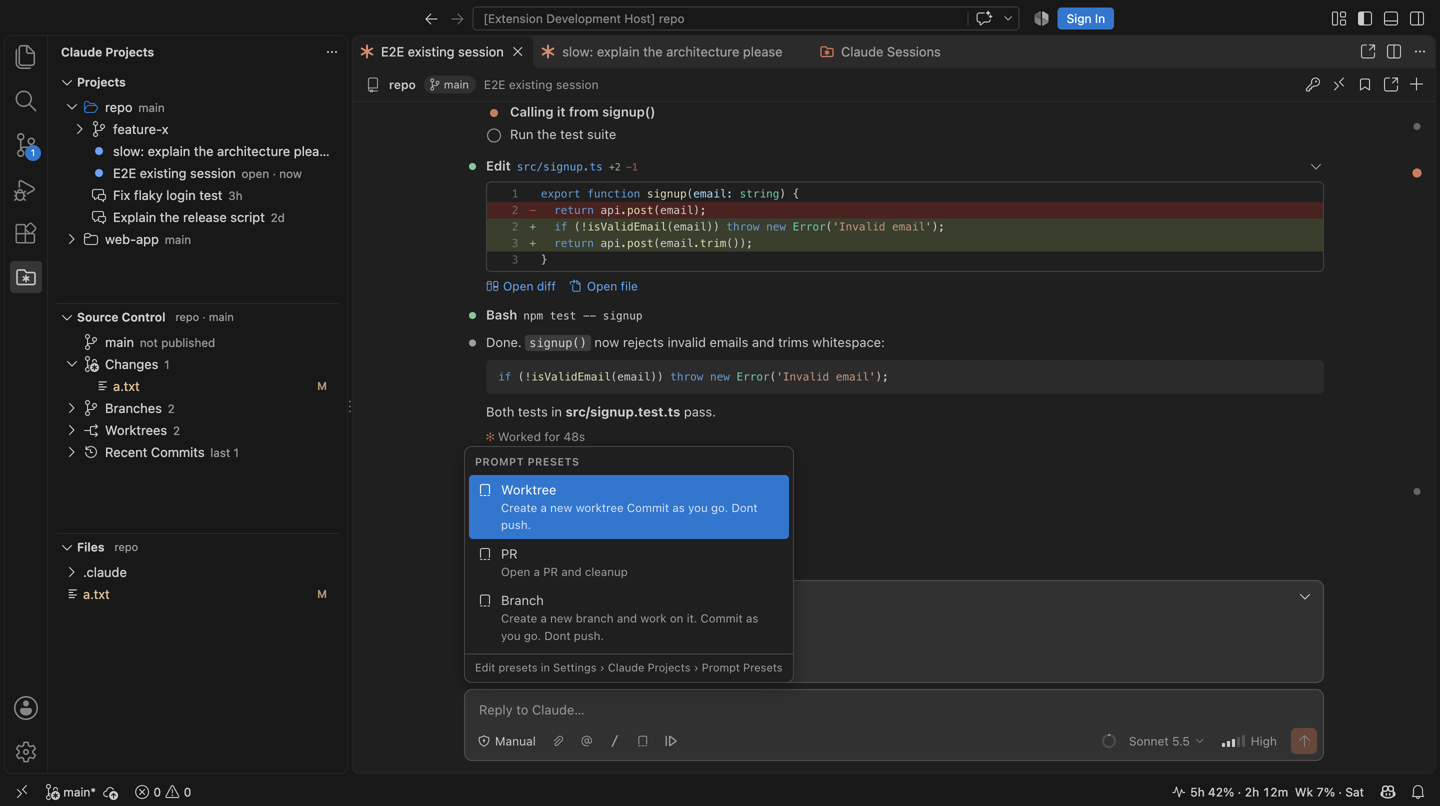1440x806 pixels.
Task: Toggle the Manual permission mode
Action: tap(507, 741)
